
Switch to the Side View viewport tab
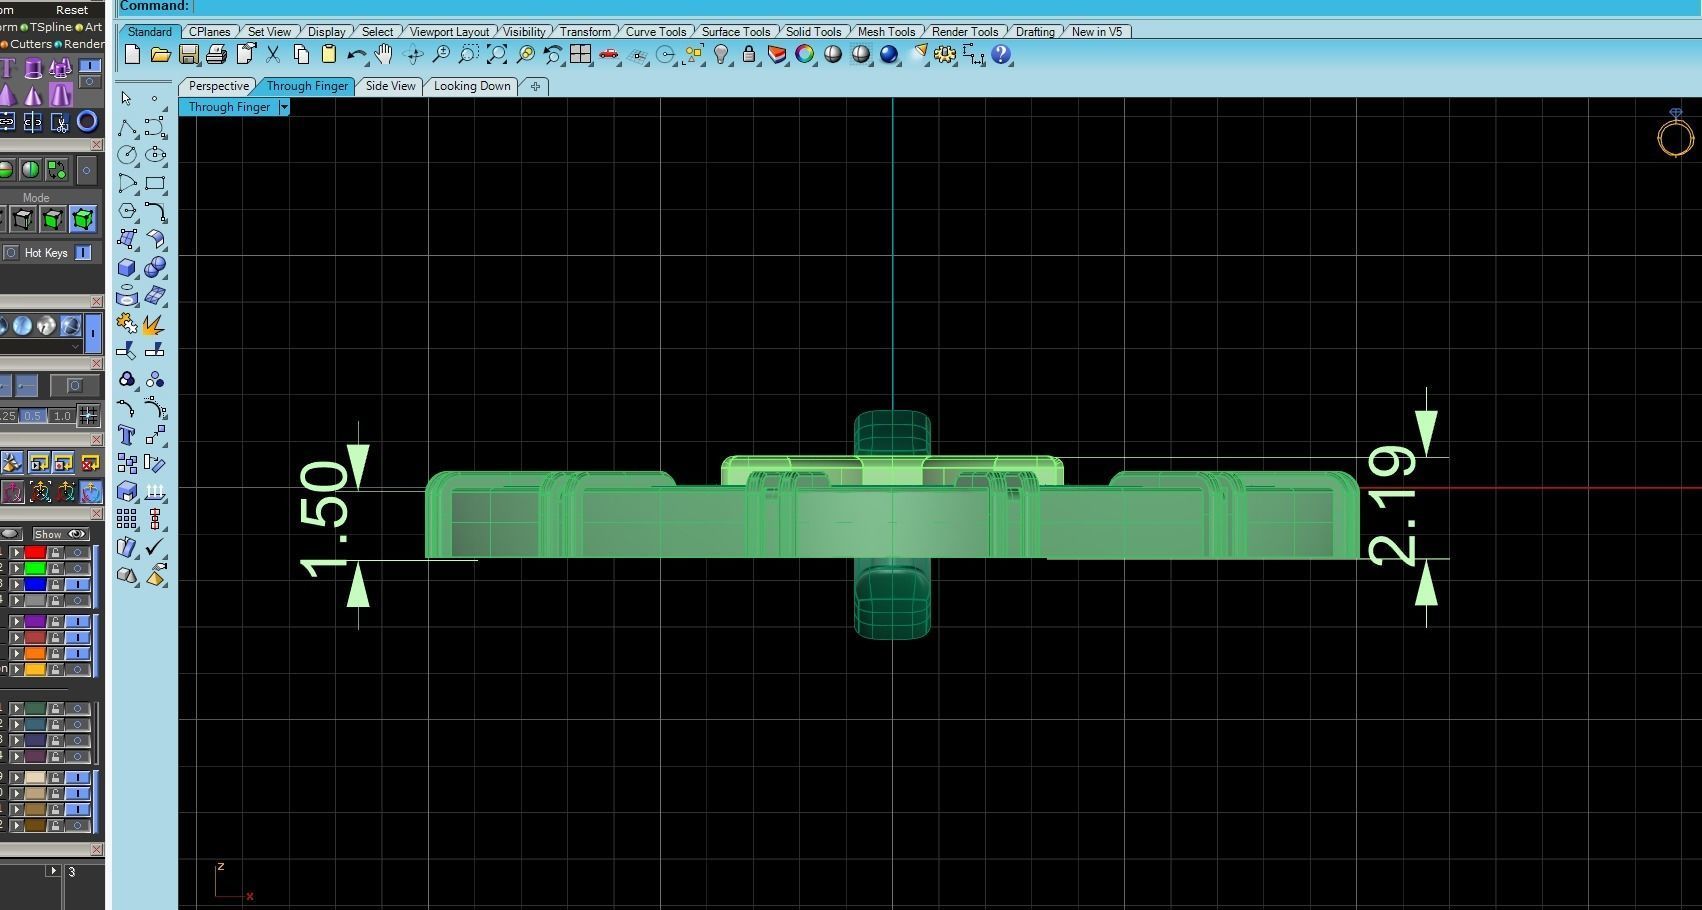[391, 86]
